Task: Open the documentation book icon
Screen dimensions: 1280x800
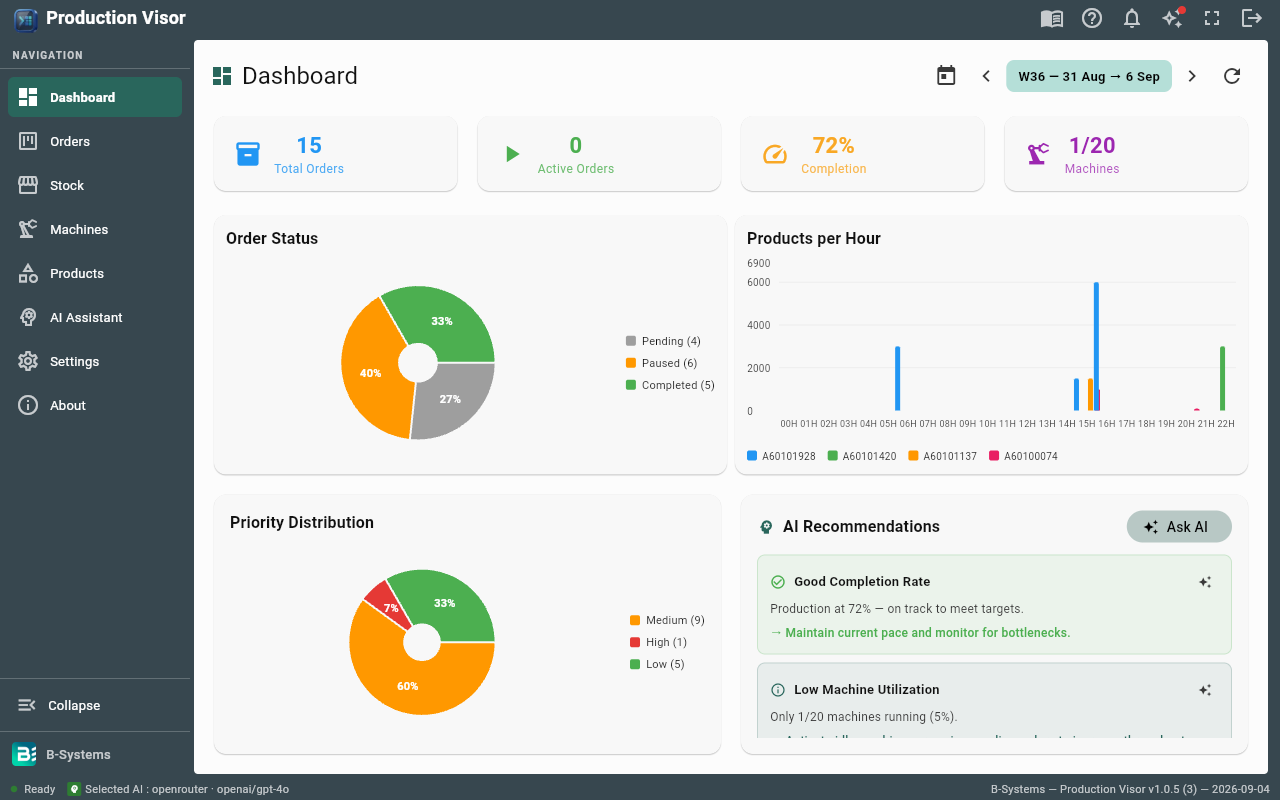Action: [x=1052, y=18]
